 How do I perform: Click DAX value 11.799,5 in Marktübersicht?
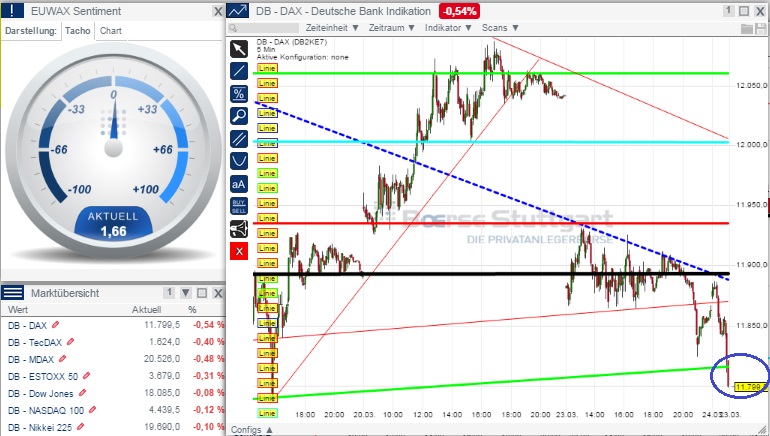162,325
